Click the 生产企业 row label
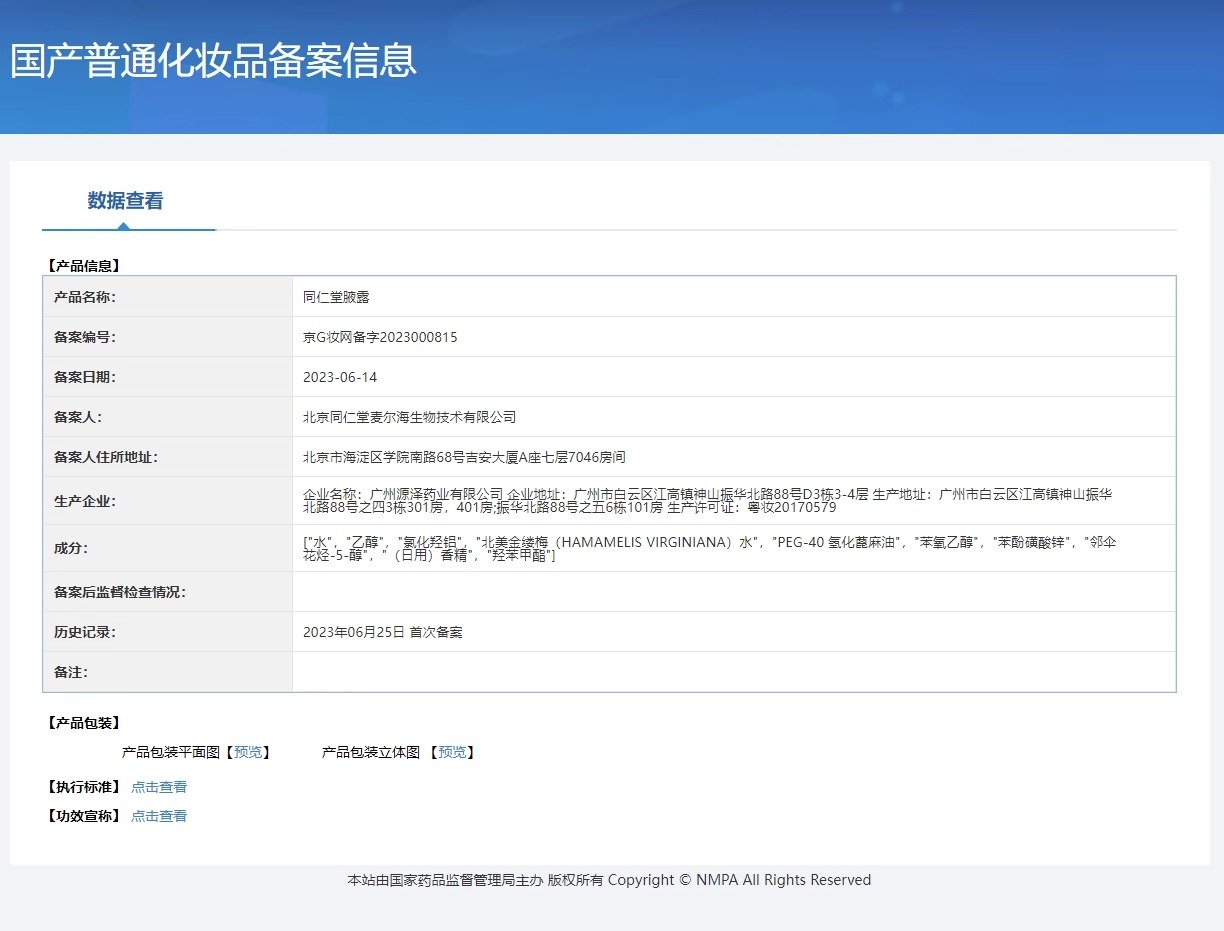This screenshot has width=1224, height=931. (x=85, y=501)
